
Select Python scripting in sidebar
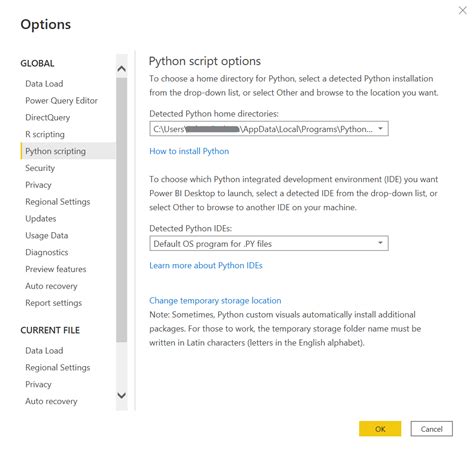[68, 151]
